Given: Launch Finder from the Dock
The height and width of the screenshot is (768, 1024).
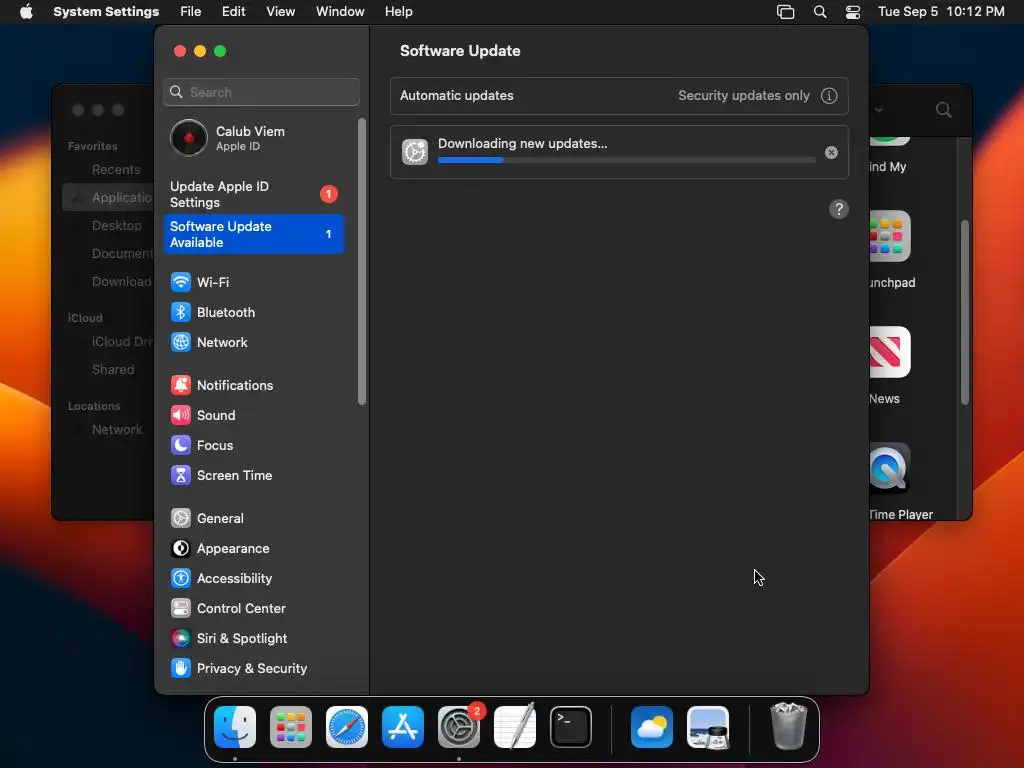Looking at the screenshot, I should click(x=234, y=727).
